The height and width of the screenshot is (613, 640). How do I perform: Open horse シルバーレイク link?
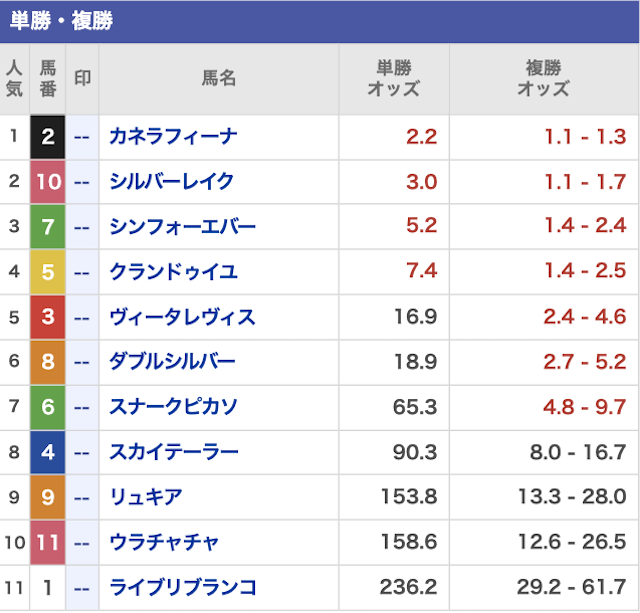(x=171, y=181)
